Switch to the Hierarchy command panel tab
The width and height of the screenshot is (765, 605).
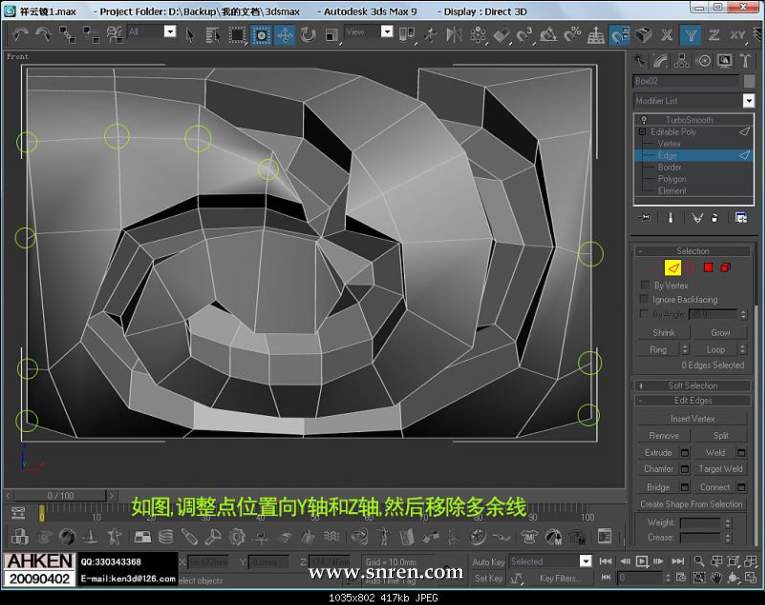pos(681,60)
